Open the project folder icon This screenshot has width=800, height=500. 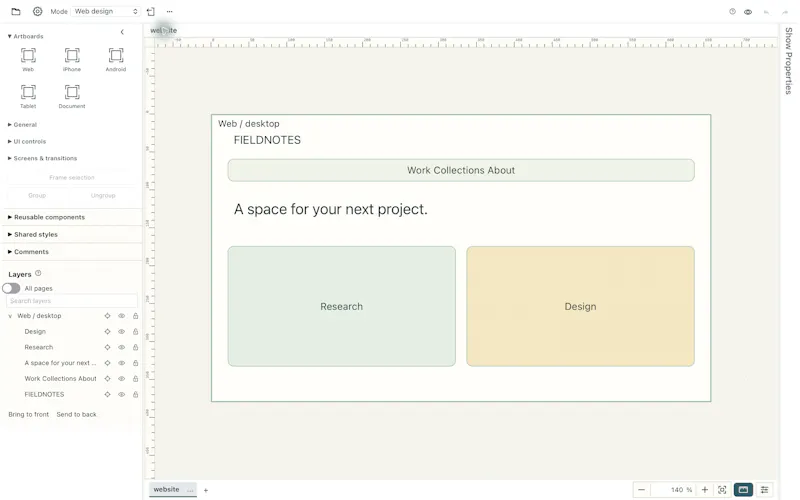click(16, 11)
